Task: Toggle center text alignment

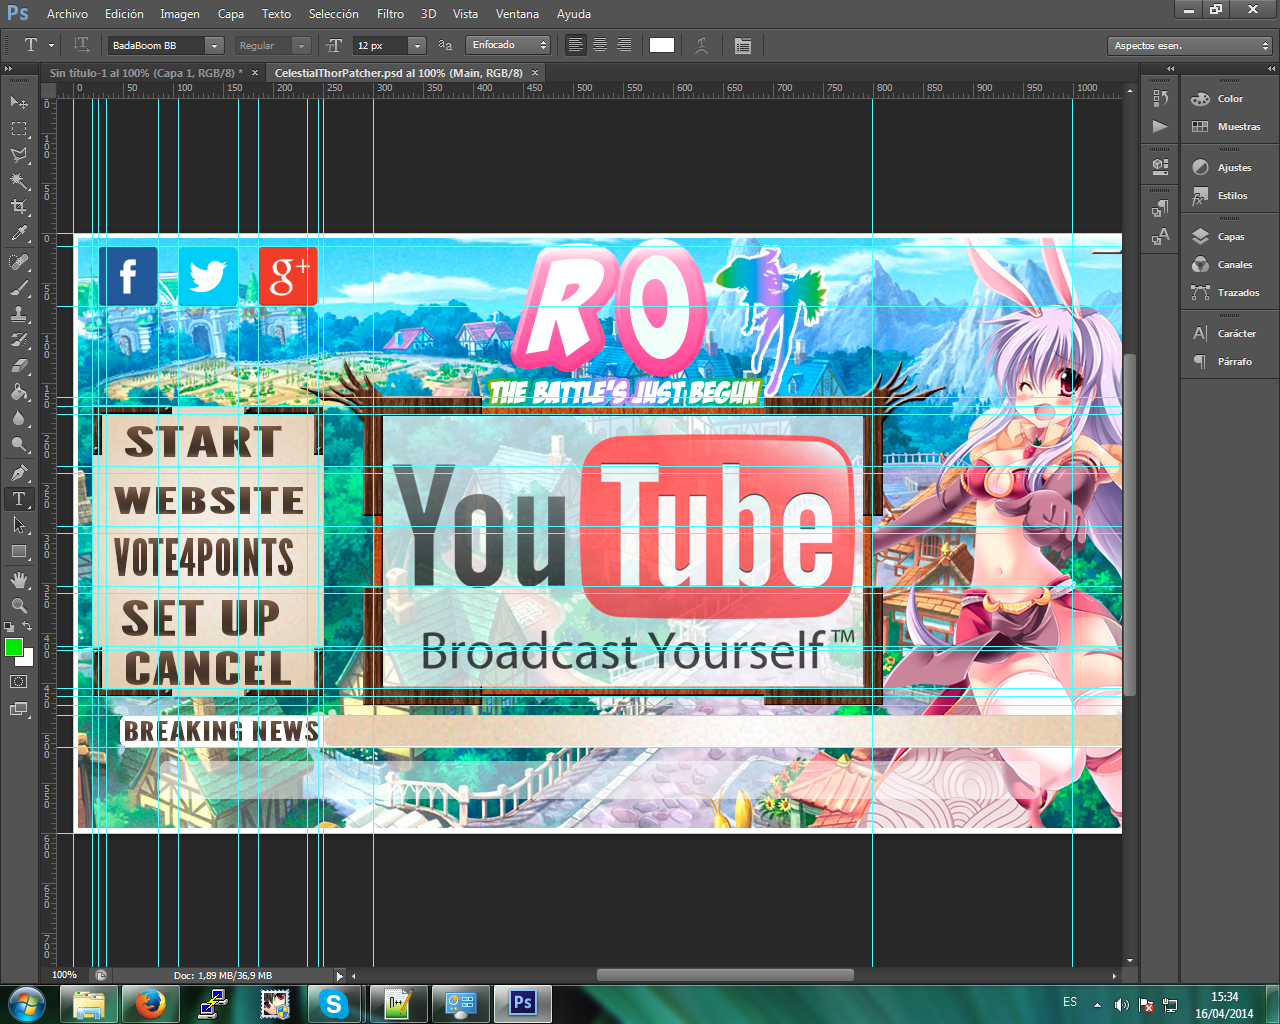Action: pos(600,45)
